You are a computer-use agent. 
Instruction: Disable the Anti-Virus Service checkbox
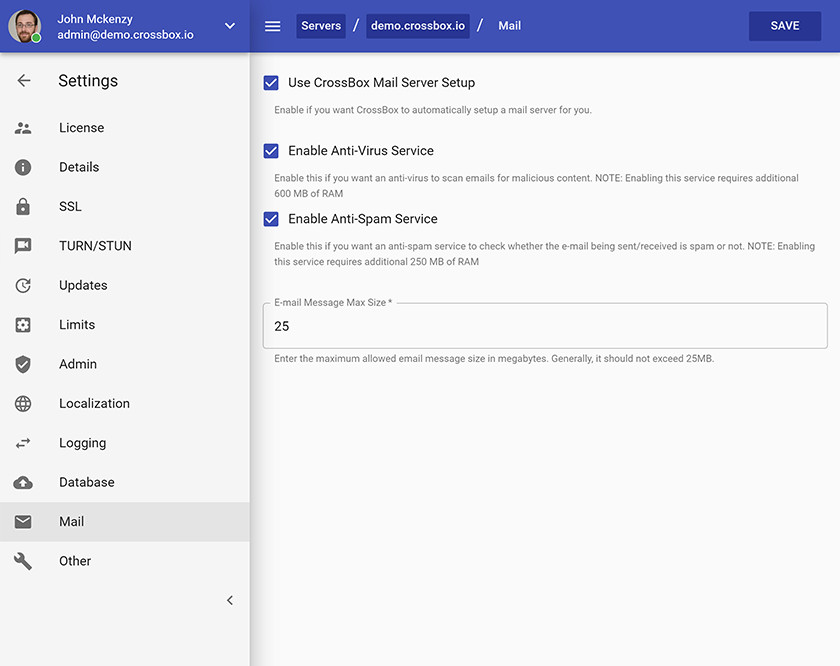(x=271, y=151)
